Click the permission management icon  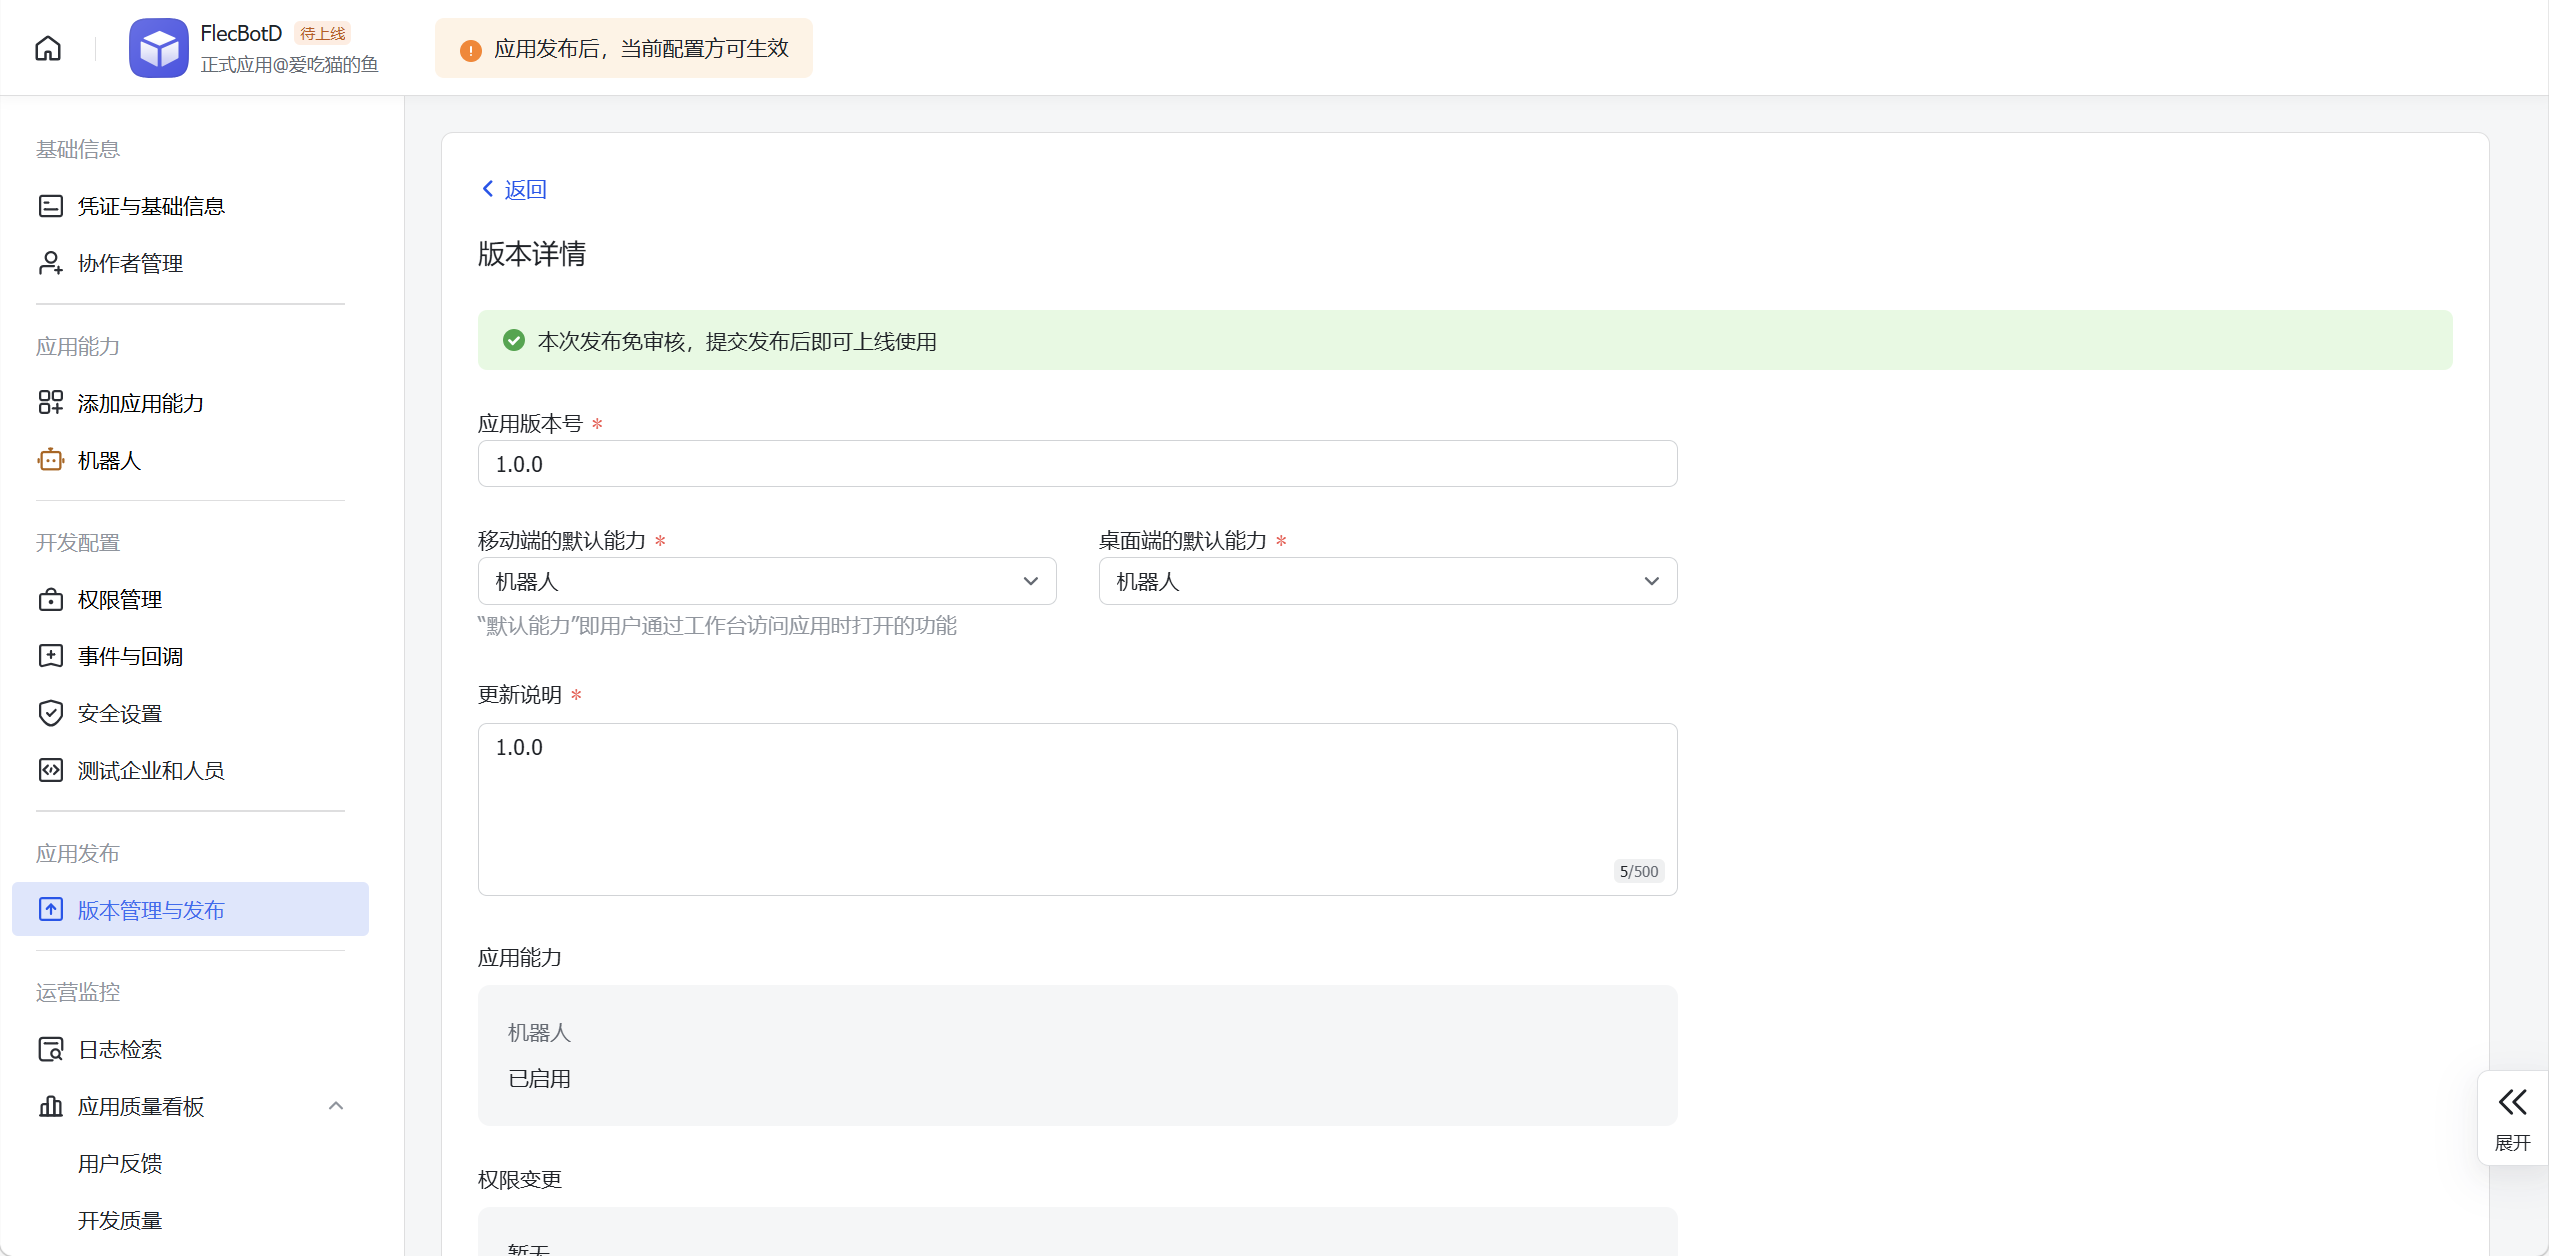[51, 599]
